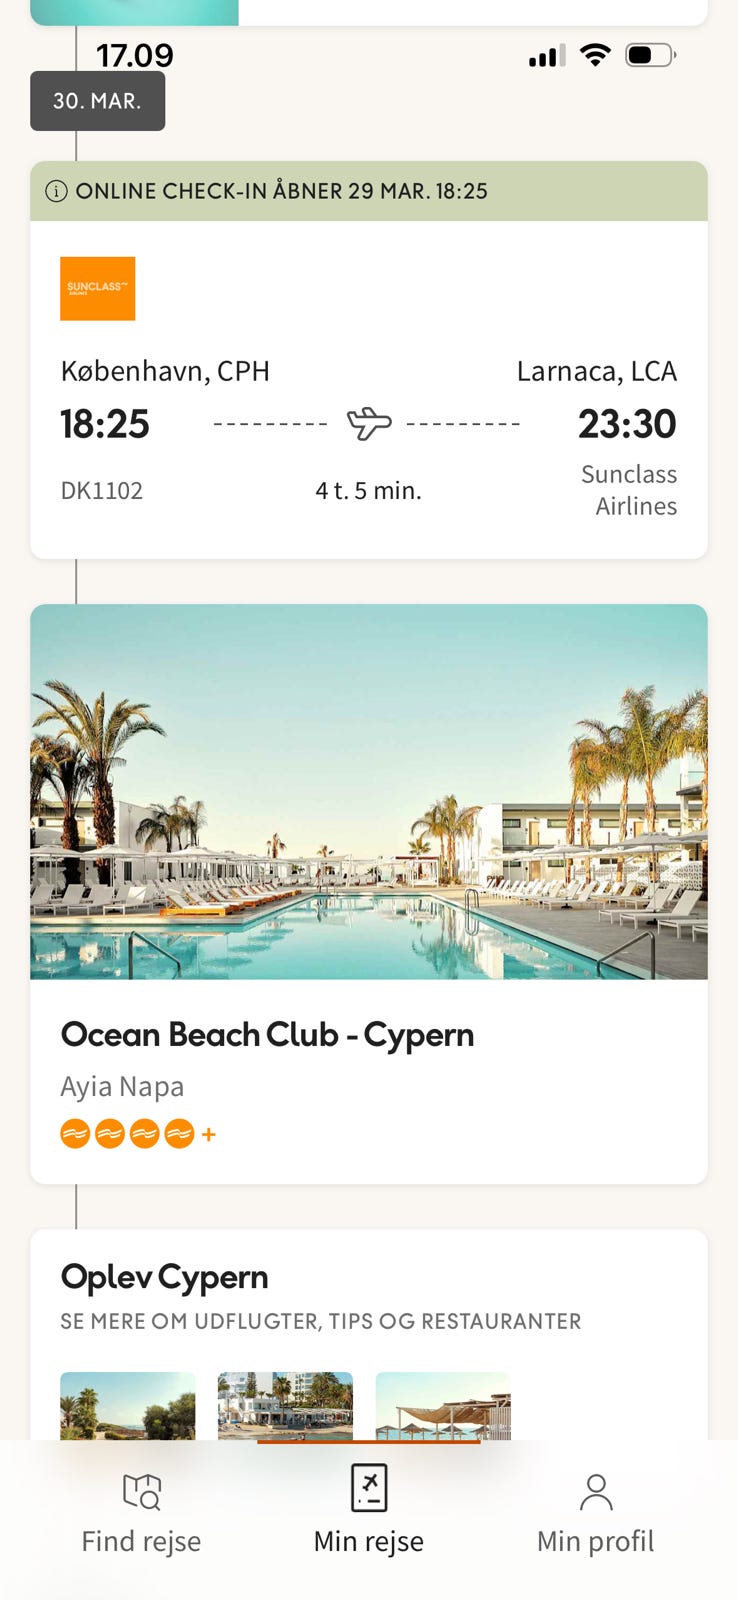Tap the Min profil person icon
This screenshot has width=738, height=1600.
pyautogui.click(x=596, y=1491)
